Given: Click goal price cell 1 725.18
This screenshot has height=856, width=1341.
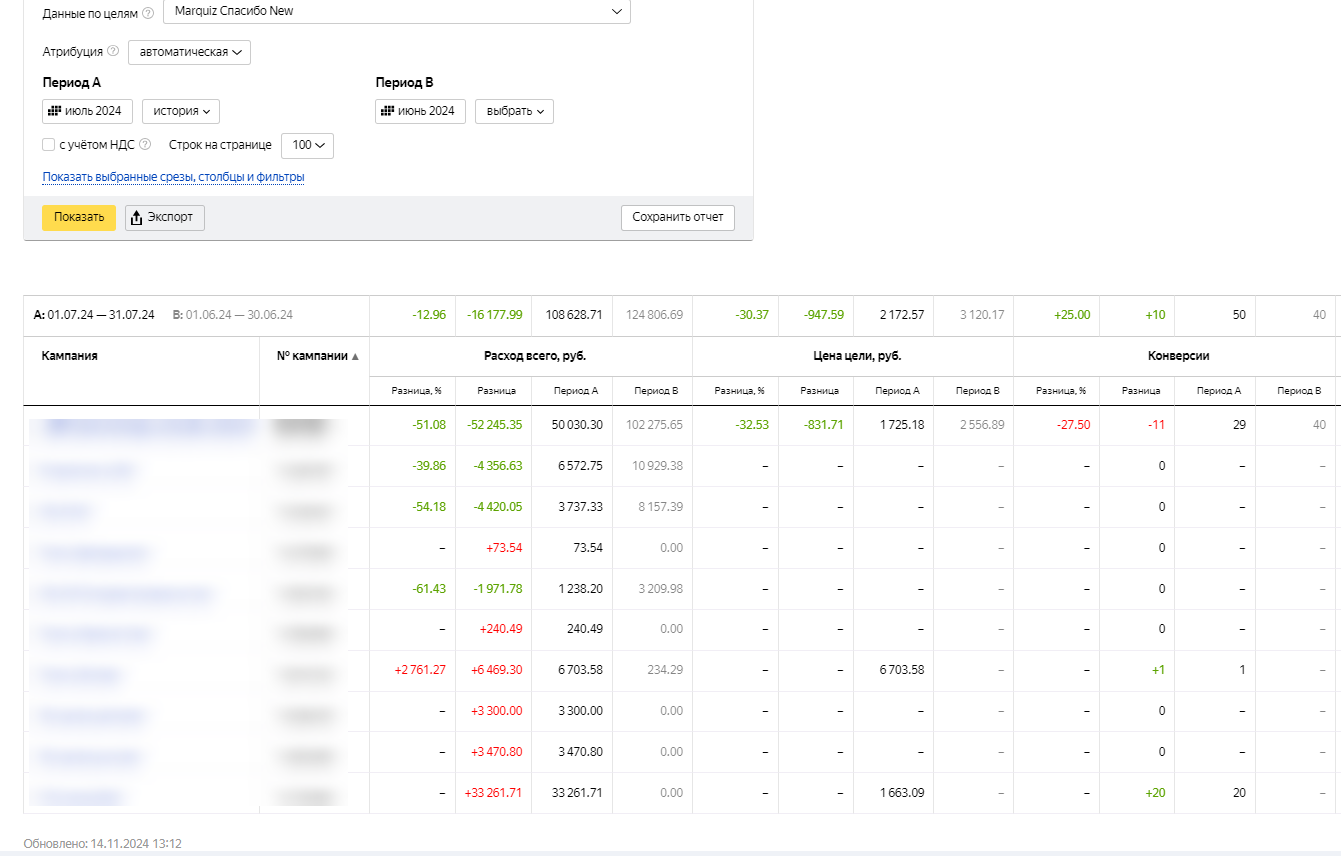Looking at the screenshot, I should 902,425.
